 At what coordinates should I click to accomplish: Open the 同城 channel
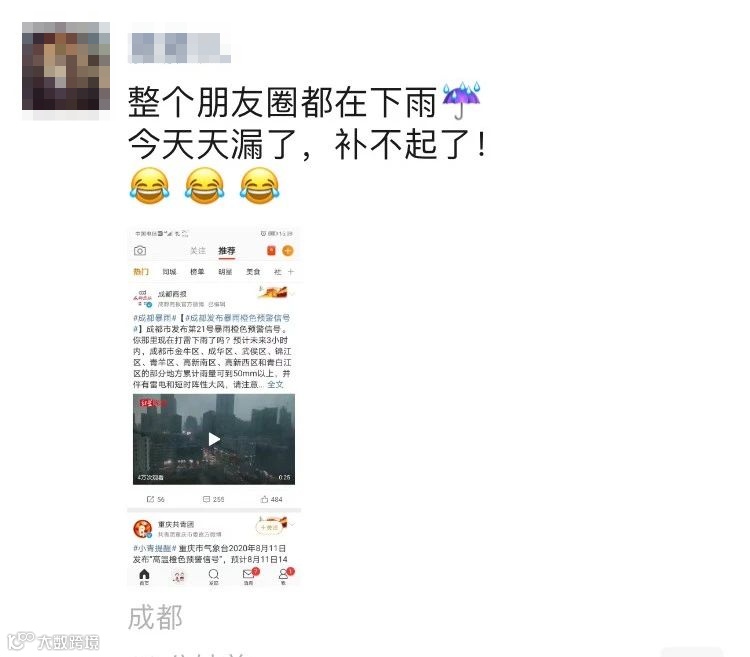coord(169,272)
